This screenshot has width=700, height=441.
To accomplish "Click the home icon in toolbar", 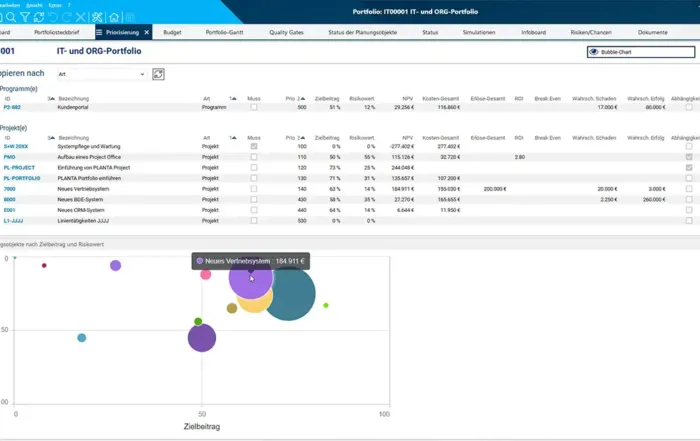I will point(114,17).
